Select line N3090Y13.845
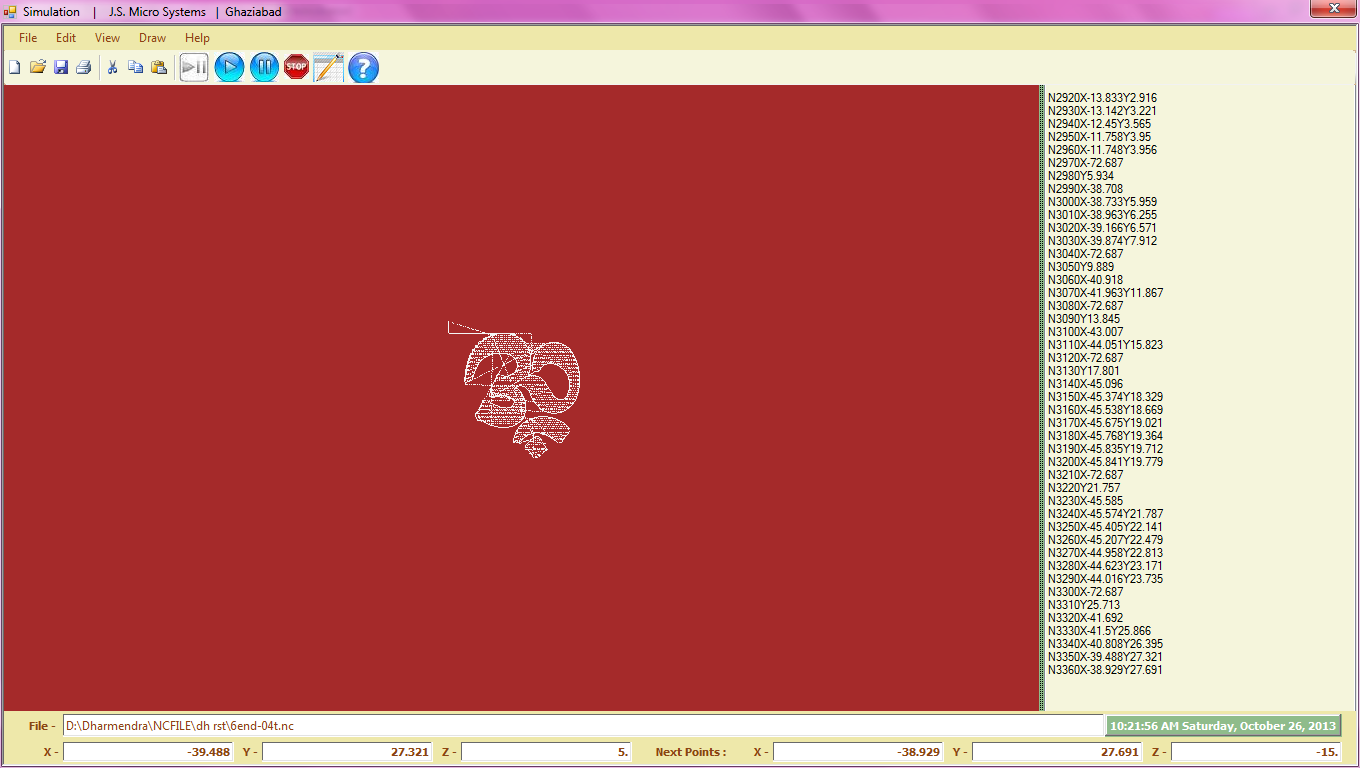Image resolution: width=1360 pixels, height=768 pixels. click(x=1083, y=318)
